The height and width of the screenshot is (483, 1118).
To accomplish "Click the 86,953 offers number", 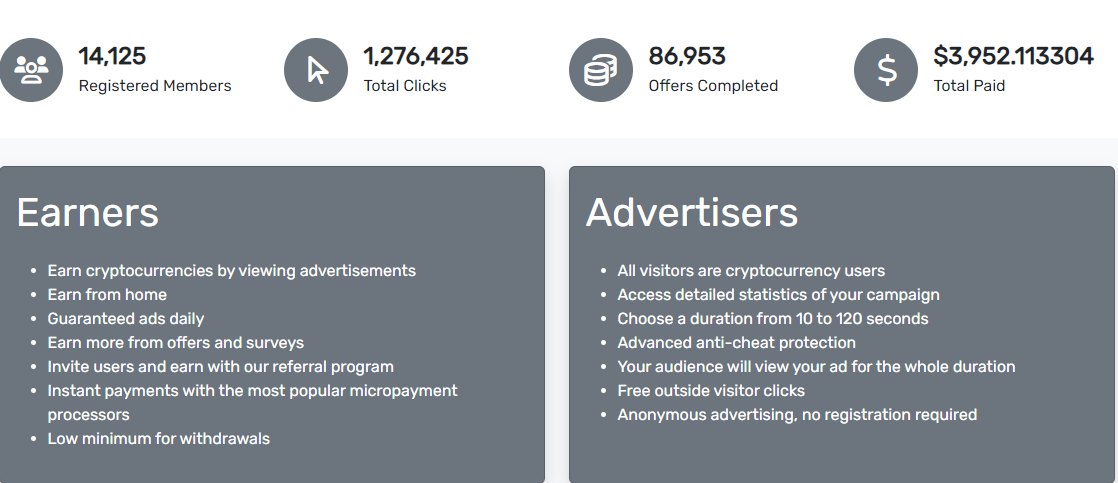I will 687,56.
